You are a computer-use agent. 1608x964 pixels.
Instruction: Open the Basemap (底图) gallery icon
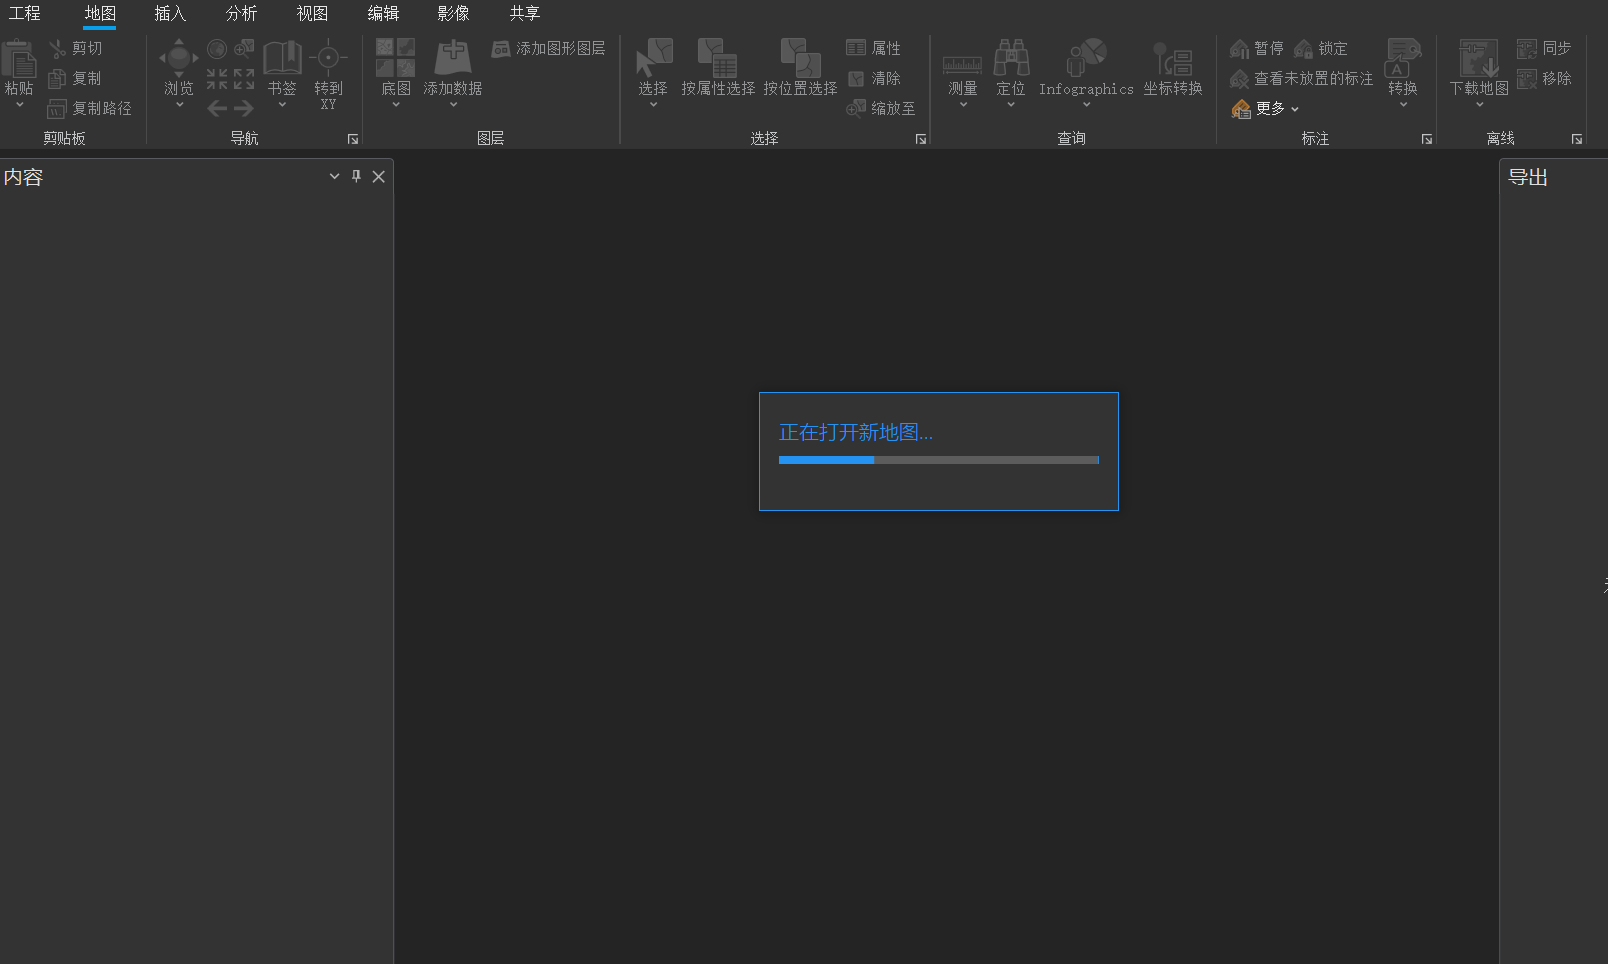(x=396, y=58)
